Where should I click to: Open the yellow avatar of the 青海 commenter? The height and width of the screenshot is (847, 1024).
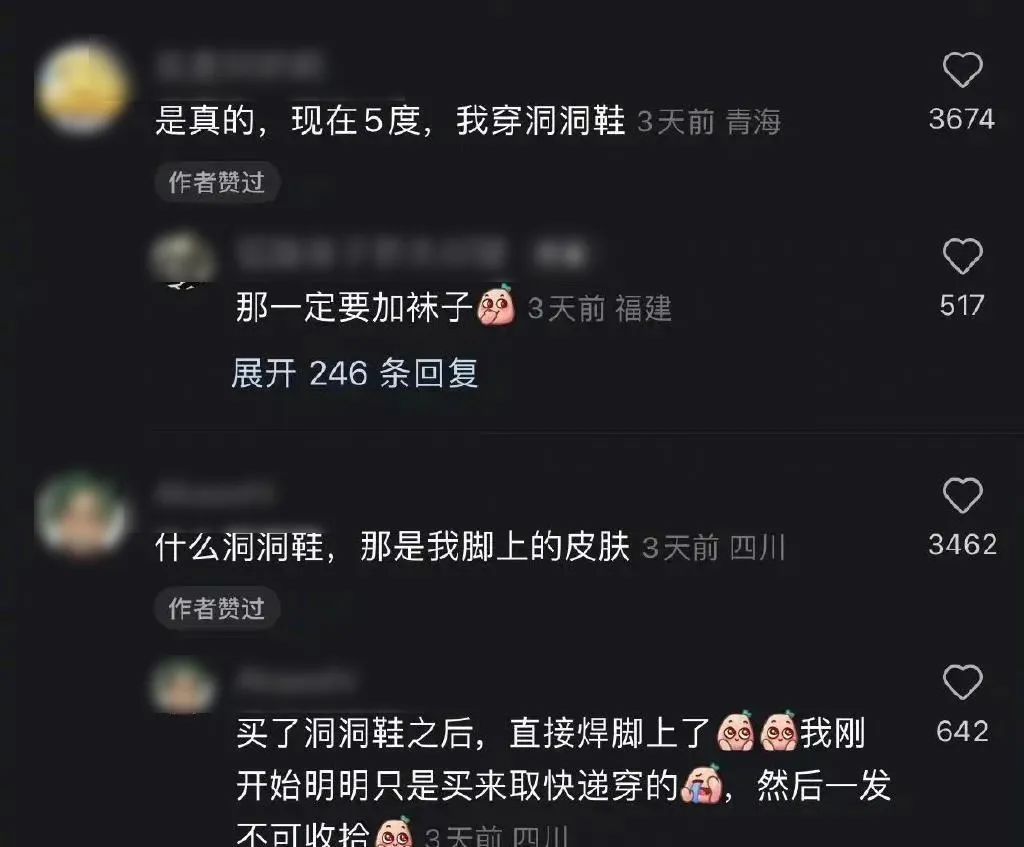(x=82, y=88)
